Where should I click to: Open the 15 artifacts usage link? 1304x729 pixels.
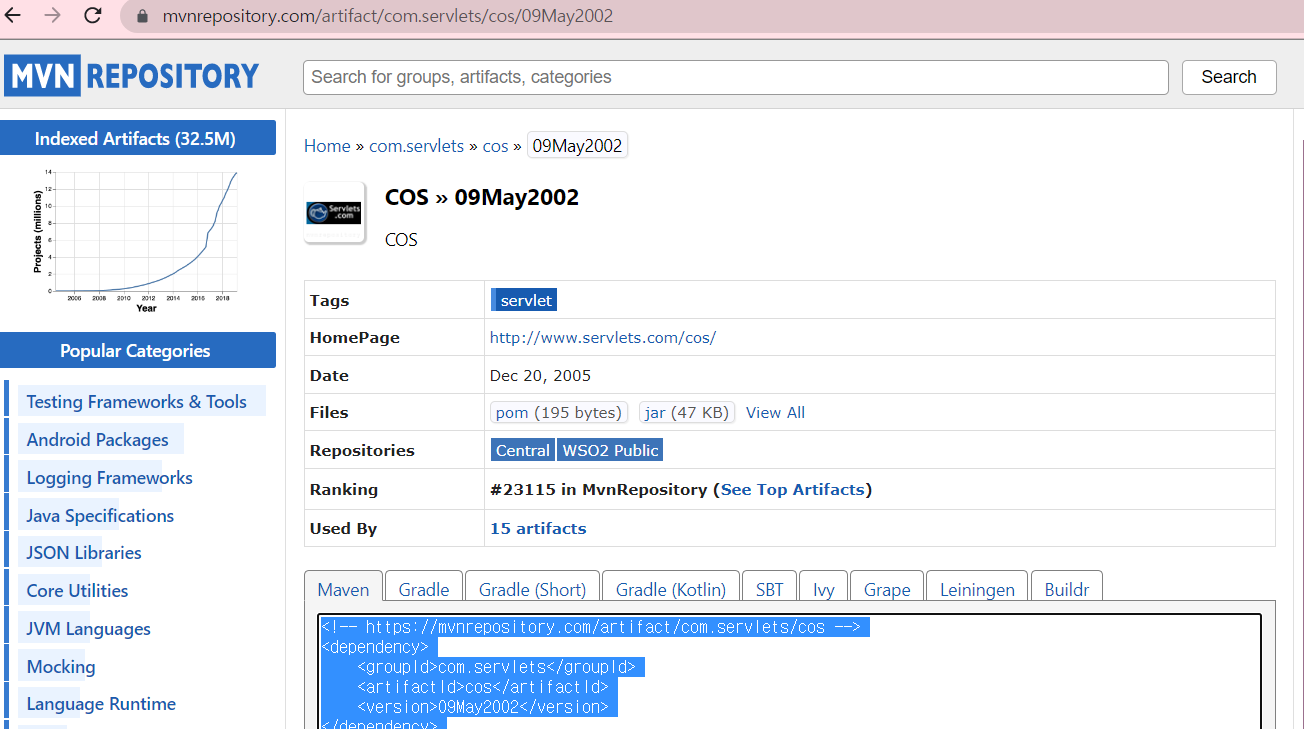pyautogui.click(x=538, y=529)
